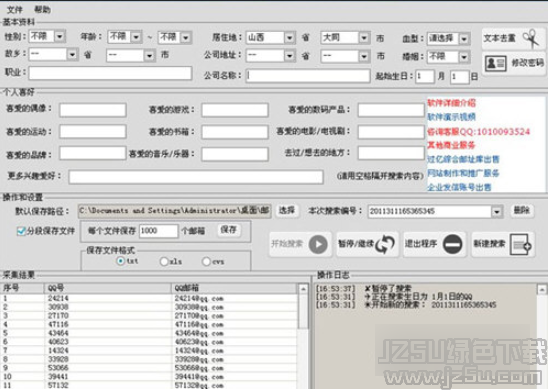Click the 喜爱的音乐/乐器 input field
Screen dimensions: 548x390
coord(235,154)
